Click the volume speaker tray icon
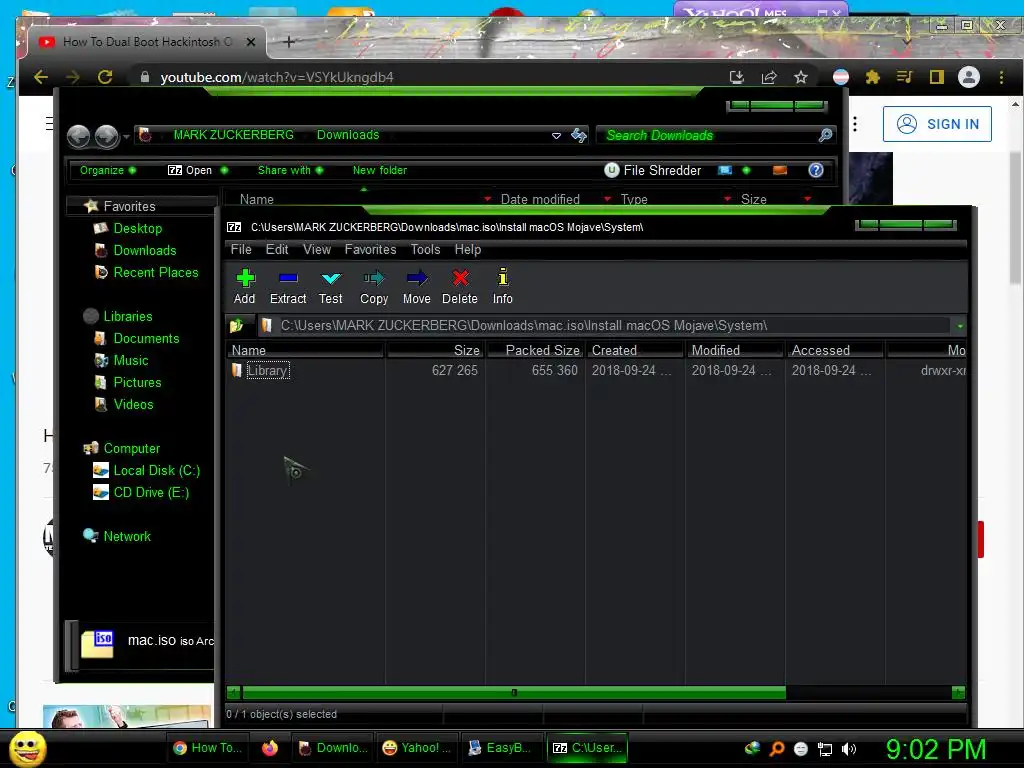The width and height of the screenshot is (1024, 768). pos(849,749)
